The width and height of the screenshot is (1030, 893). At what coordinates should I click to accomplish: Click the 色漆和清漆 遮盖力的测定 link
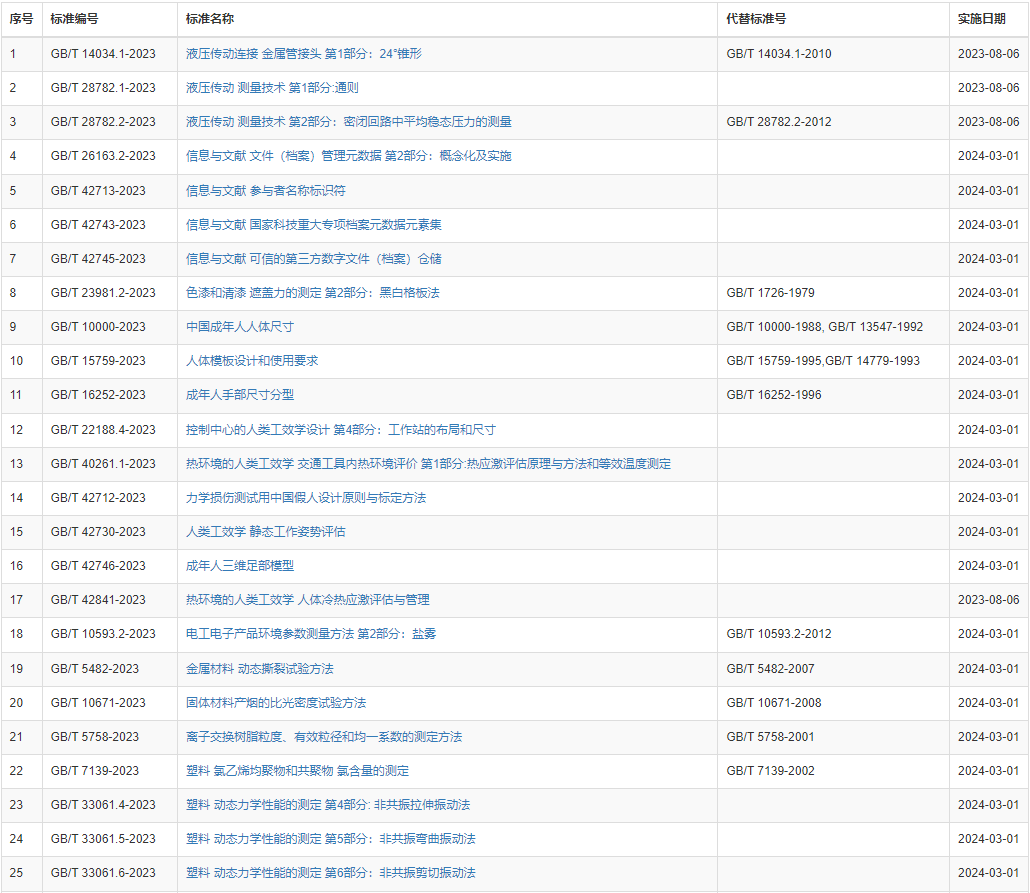(x=313, y=293)
